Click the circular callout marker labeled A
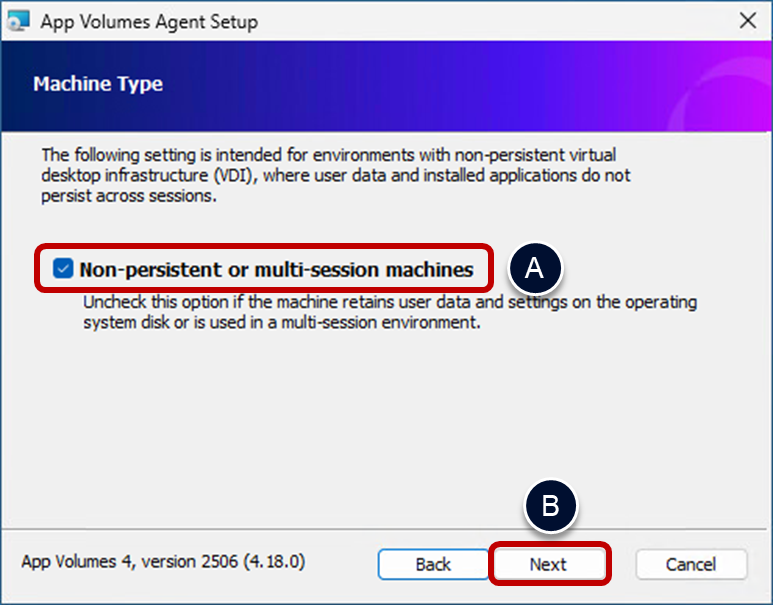 click(x=535, y=268)
